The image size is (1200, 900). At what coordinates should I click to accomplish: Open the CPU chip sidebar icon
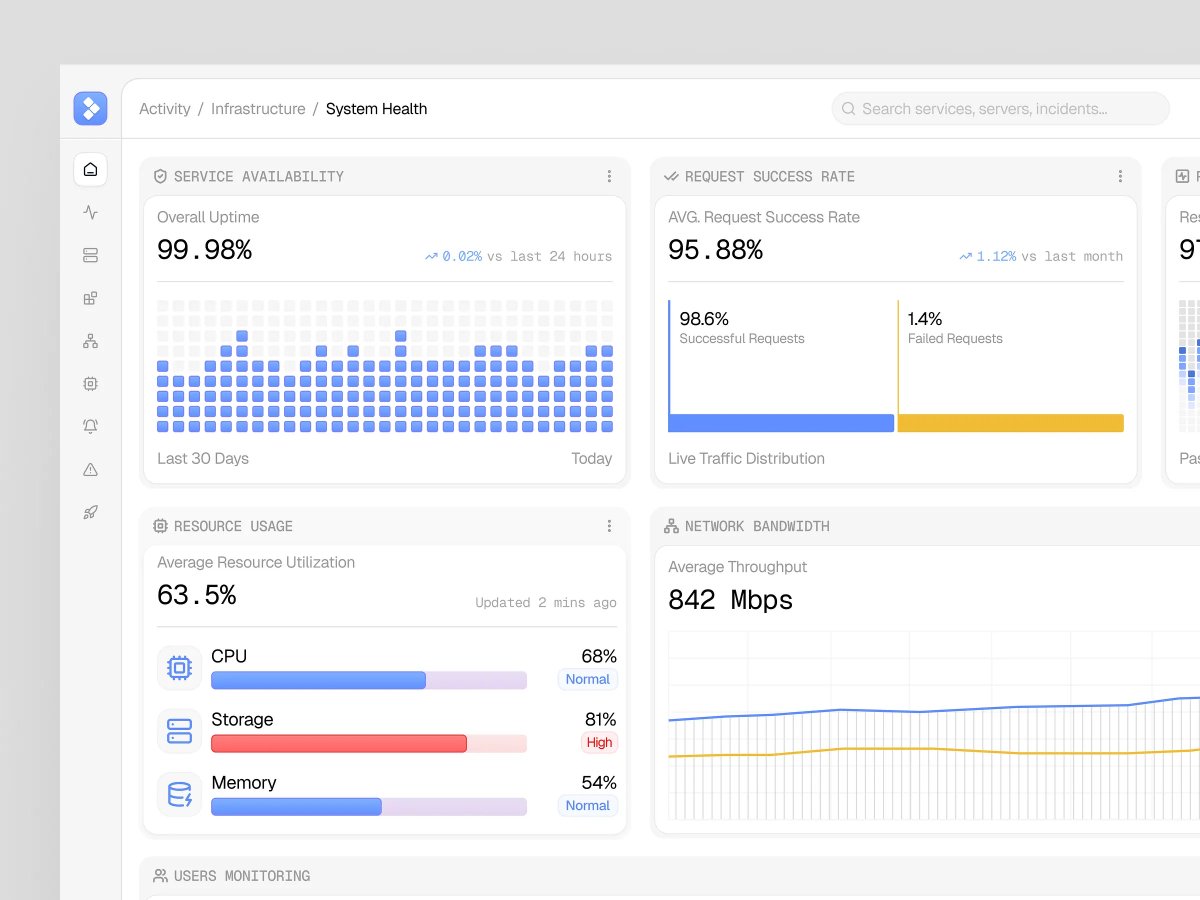tap(90, 383)
